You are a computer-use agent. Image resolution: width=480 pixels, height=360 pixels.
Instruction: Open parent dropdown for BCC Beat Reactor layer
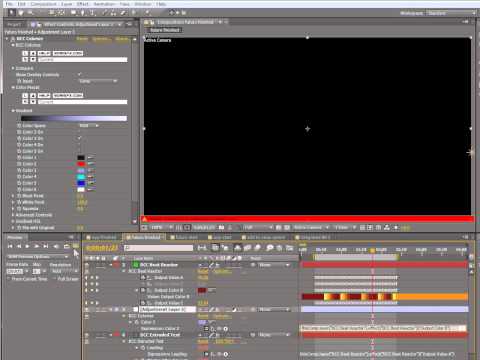[x=274, y=265]
